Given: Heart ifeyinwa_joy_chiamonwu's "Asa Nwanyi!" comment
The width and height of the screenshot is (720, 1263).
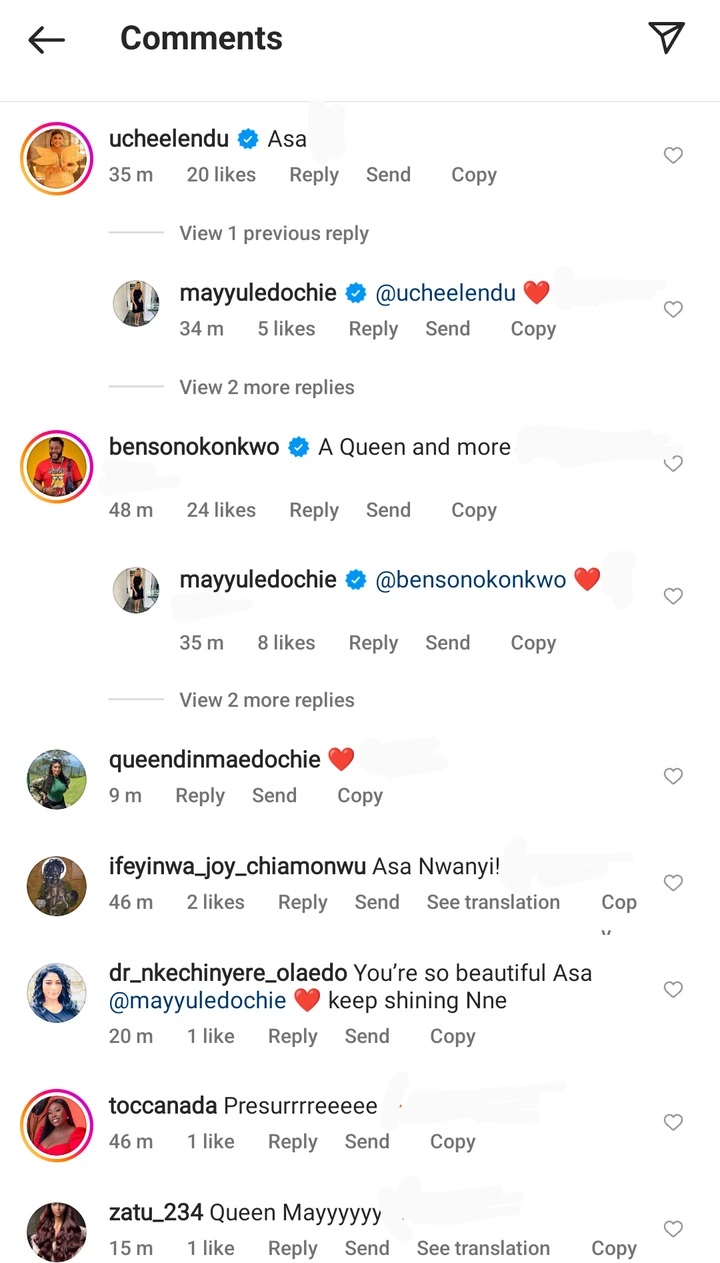Looking at the screenshot, I should pyautogui.click(x=673, y=883).
